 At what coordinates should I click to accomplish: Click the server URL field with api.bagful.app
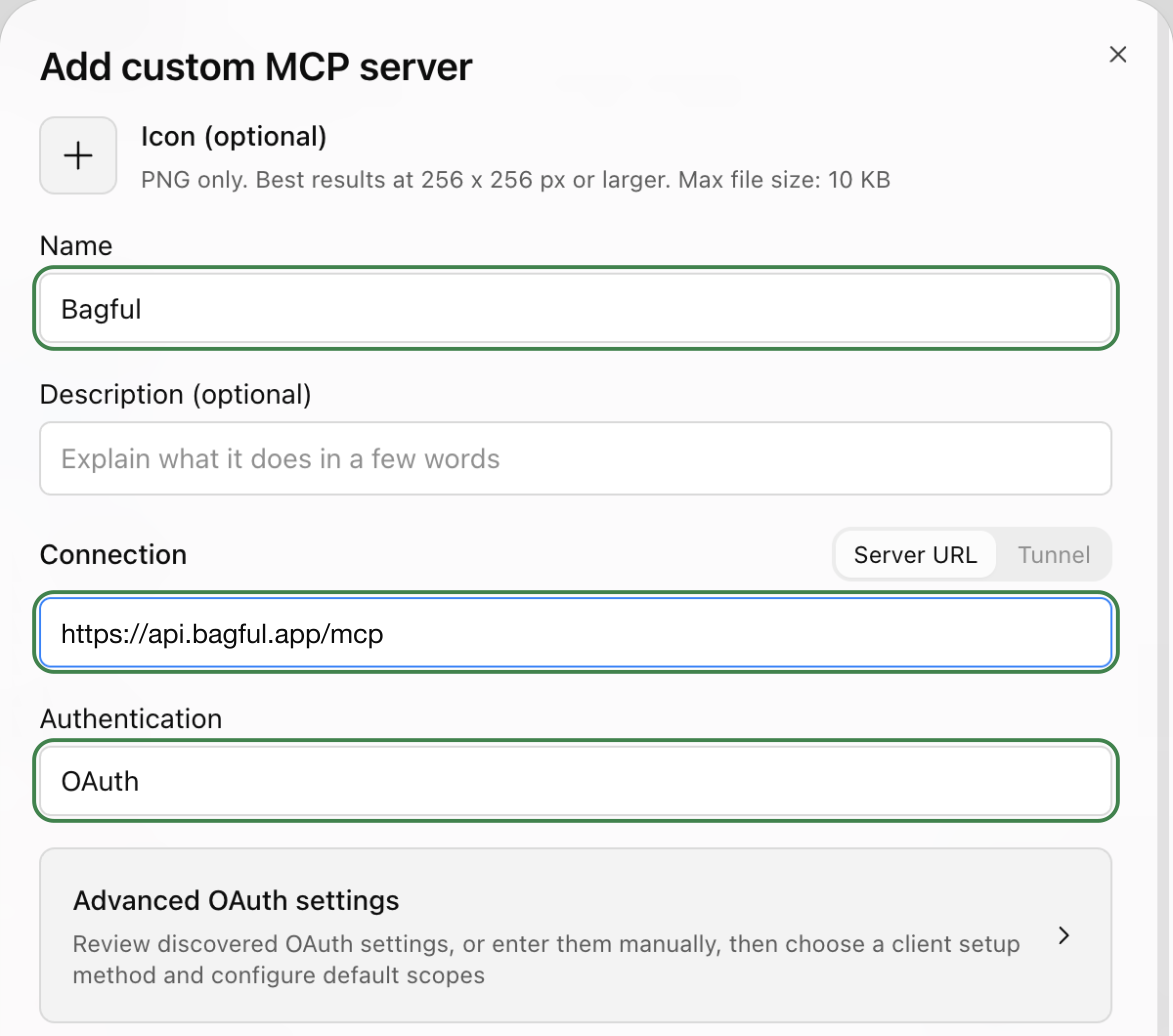click(575, 634)
